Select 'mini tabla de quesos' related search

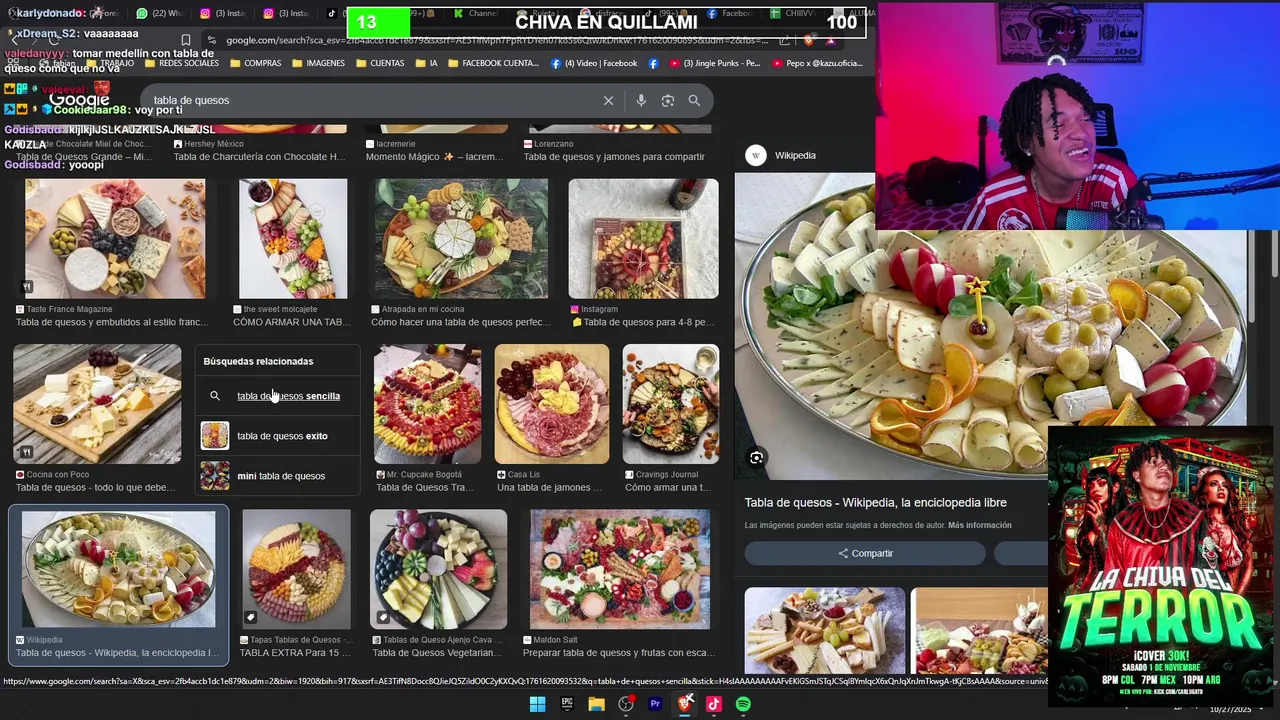click(277, 476)
